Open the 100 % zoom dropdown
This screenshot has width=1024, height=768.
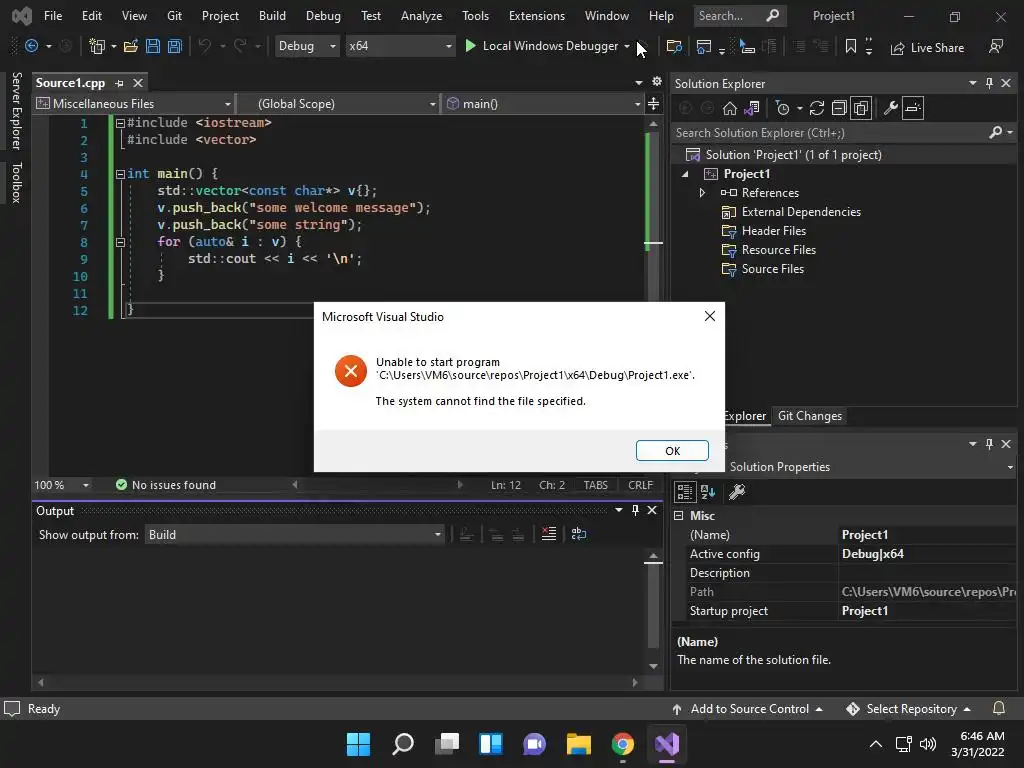[61, 485]
